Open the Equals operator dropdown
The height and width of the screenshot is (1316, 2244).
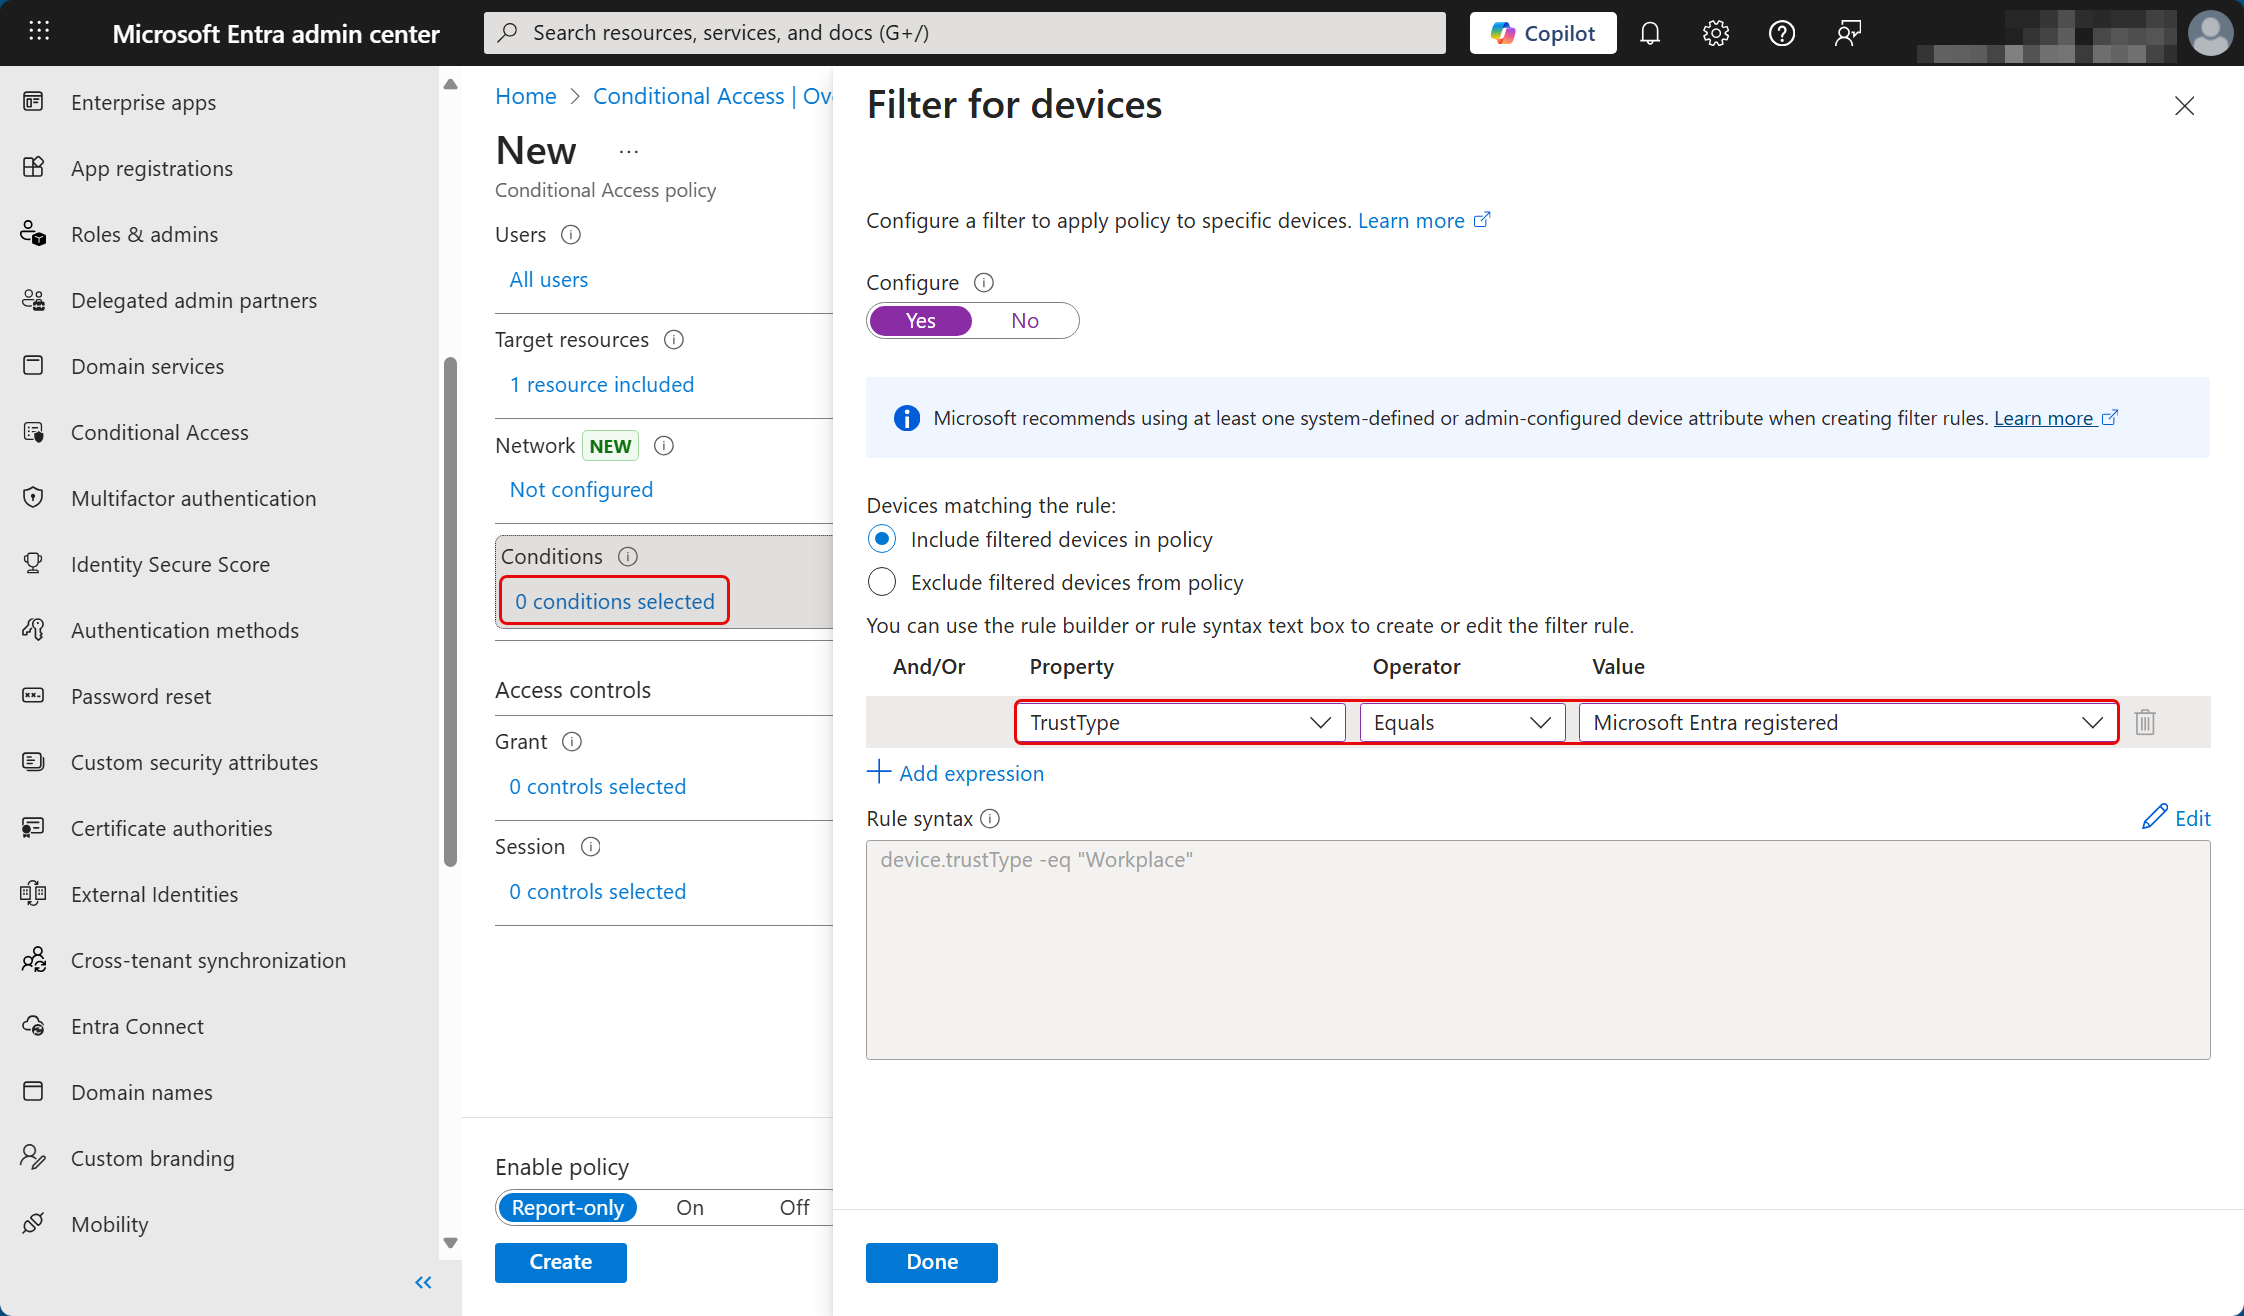click(x=1461, y=722)
